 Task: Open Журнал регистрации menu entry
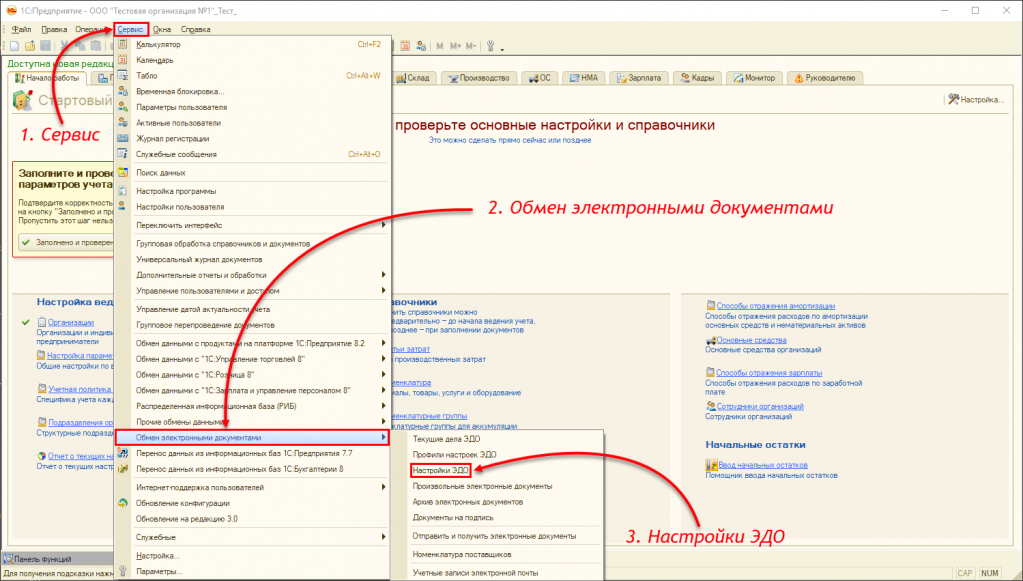253,138
